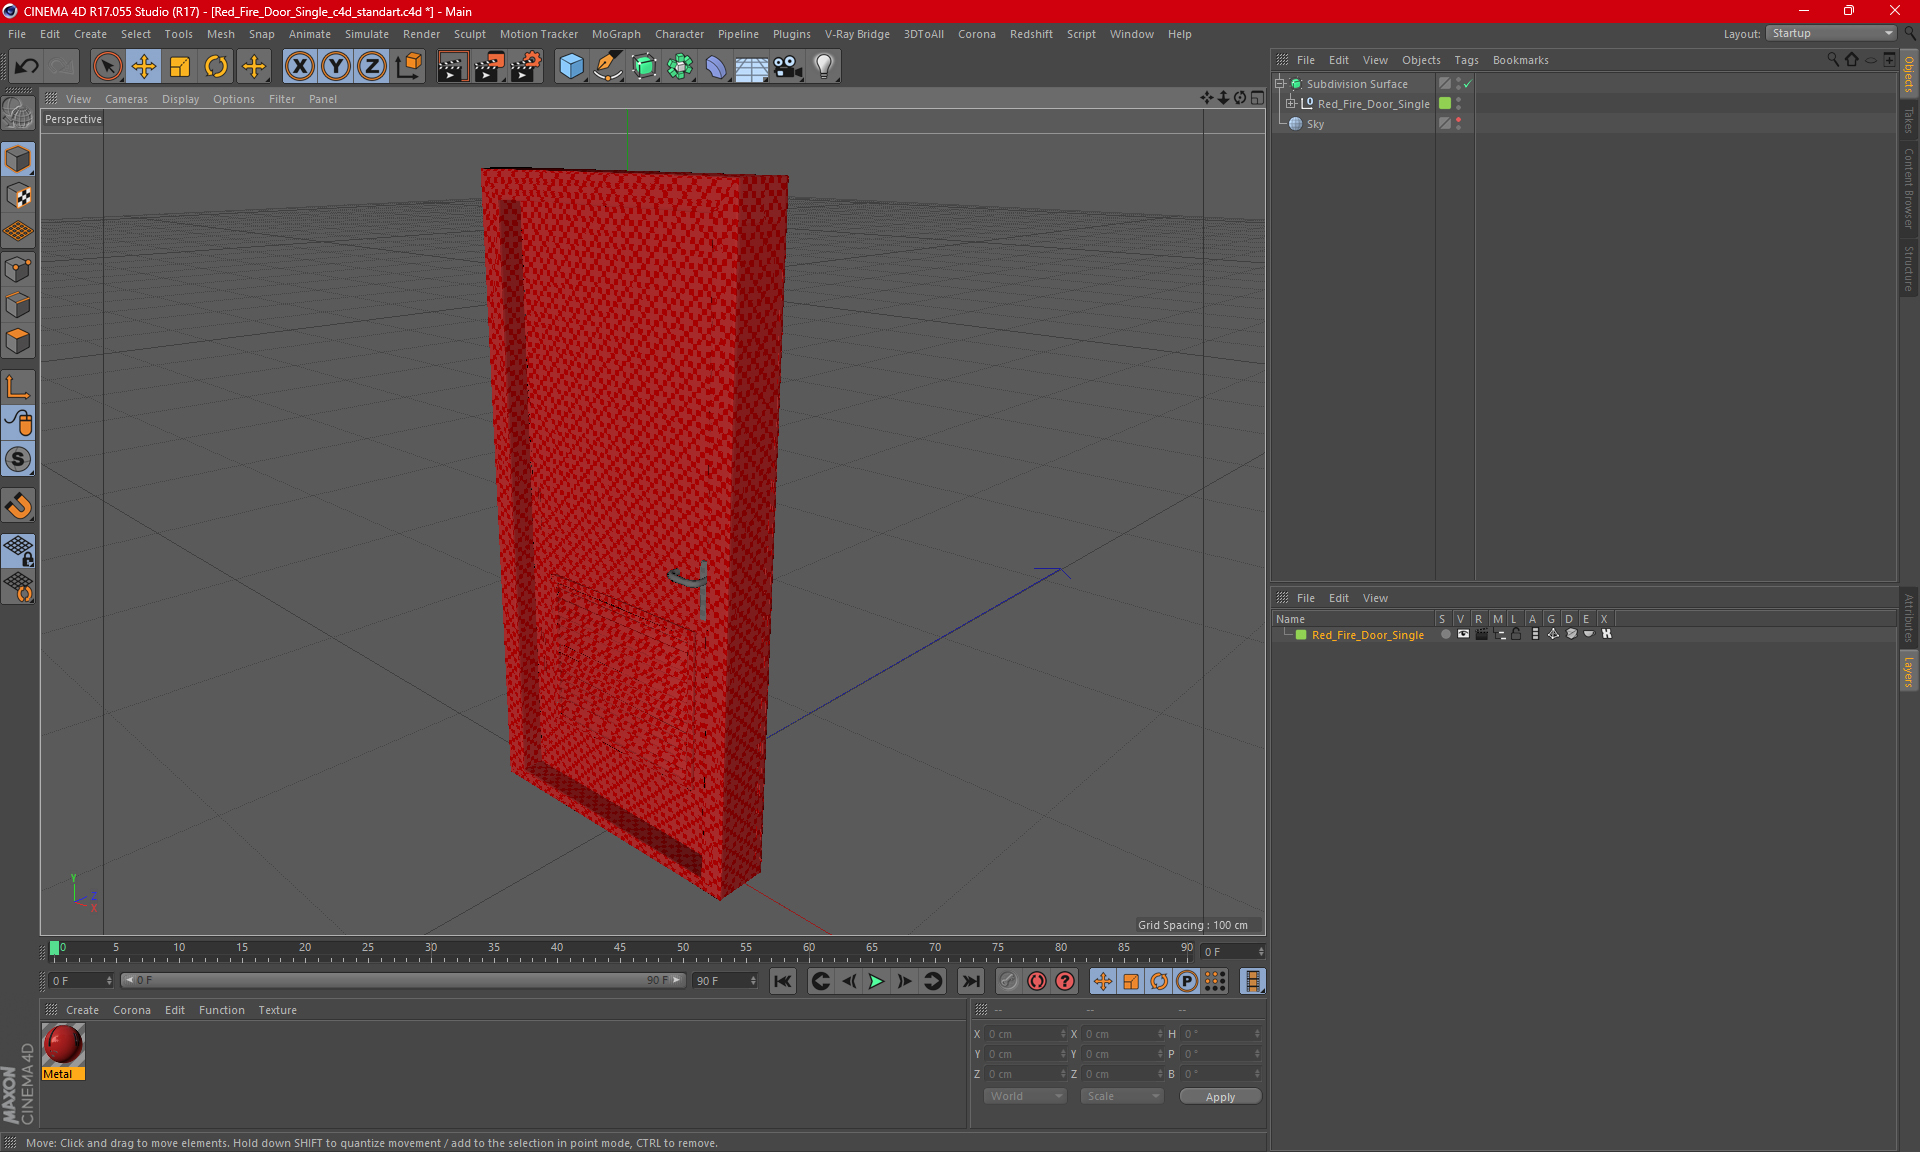Switch to Points mode

tap(19, 269)
